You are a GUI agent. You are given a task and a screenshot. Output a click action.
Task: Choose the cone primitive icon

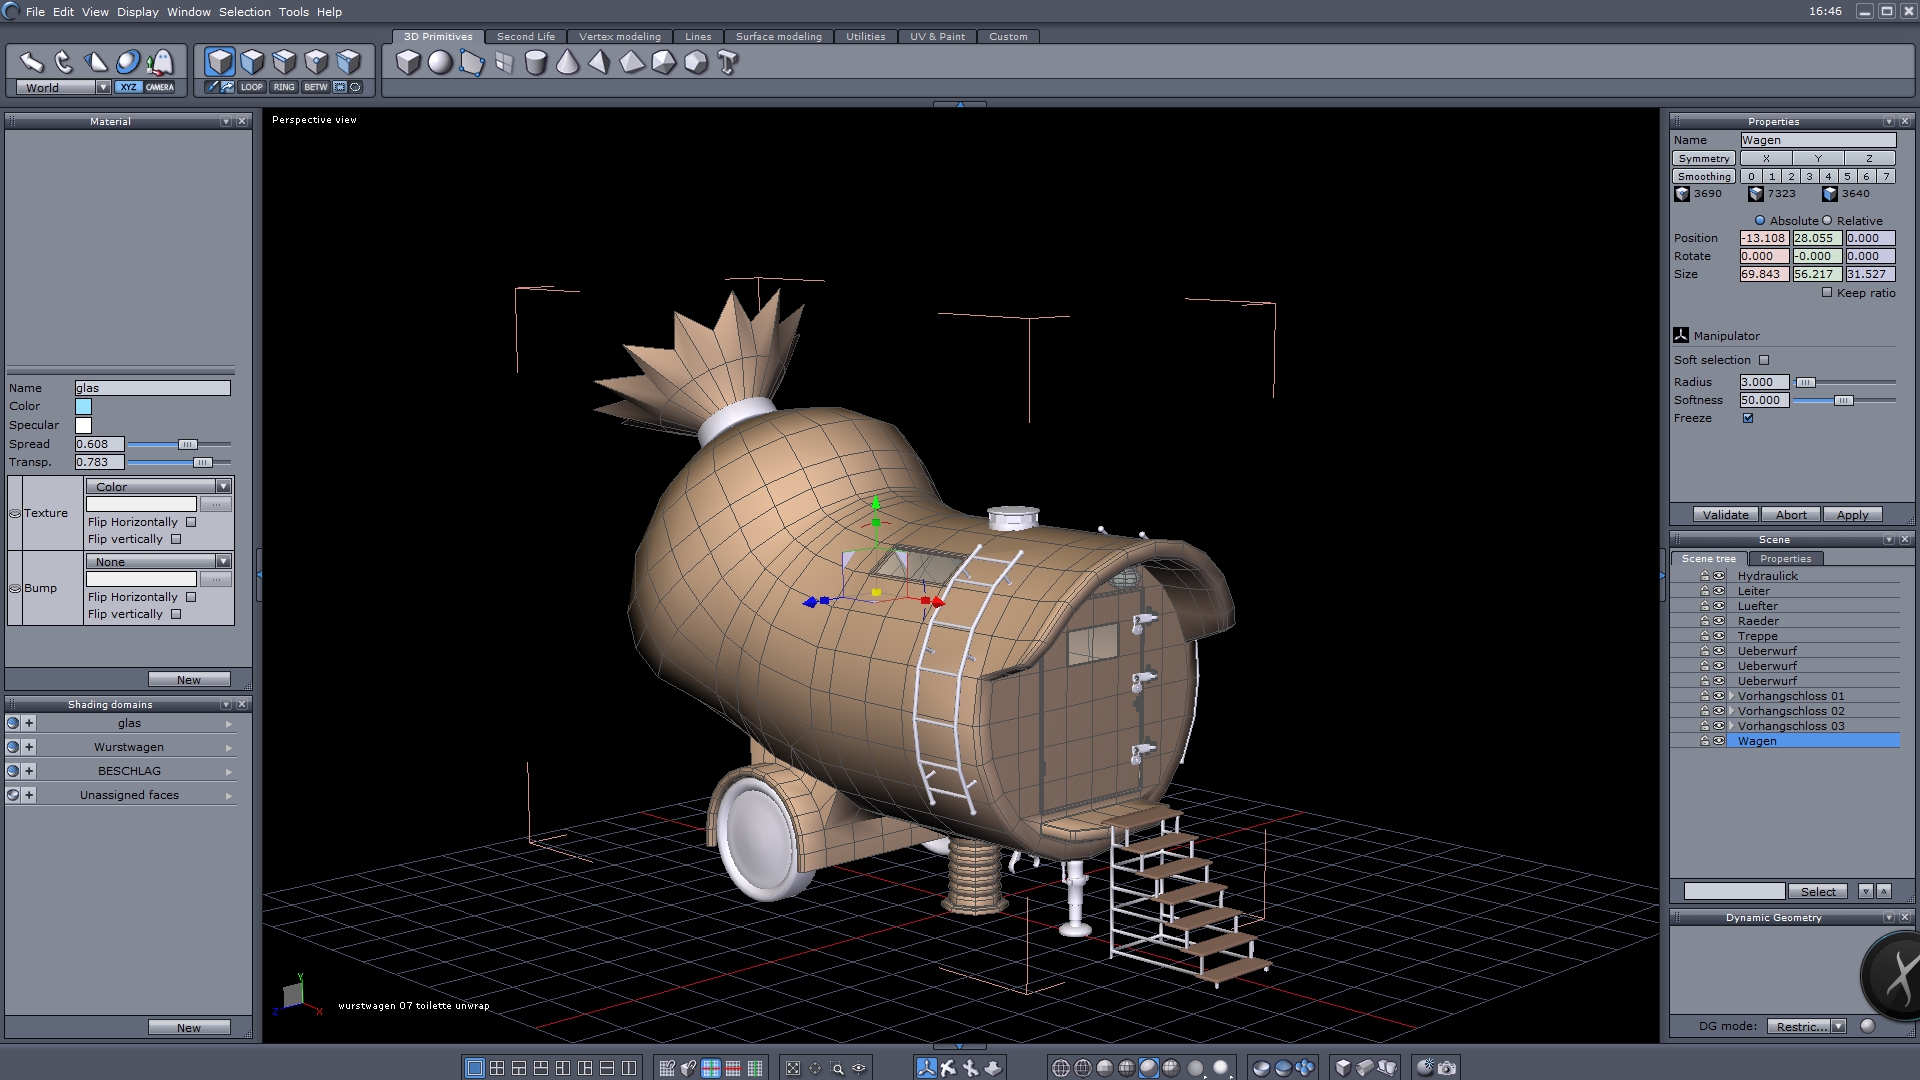point(567,63)
